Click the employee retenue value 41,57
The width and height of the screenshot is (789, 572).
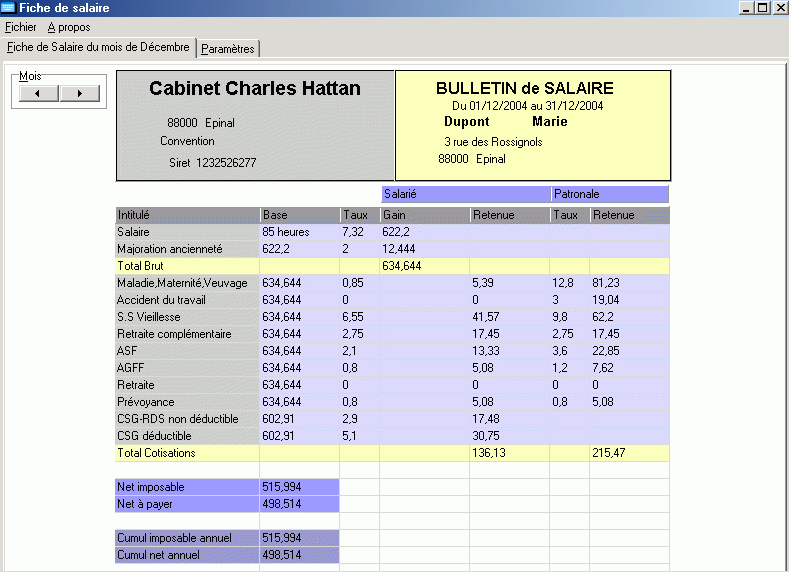click(510, 317)
